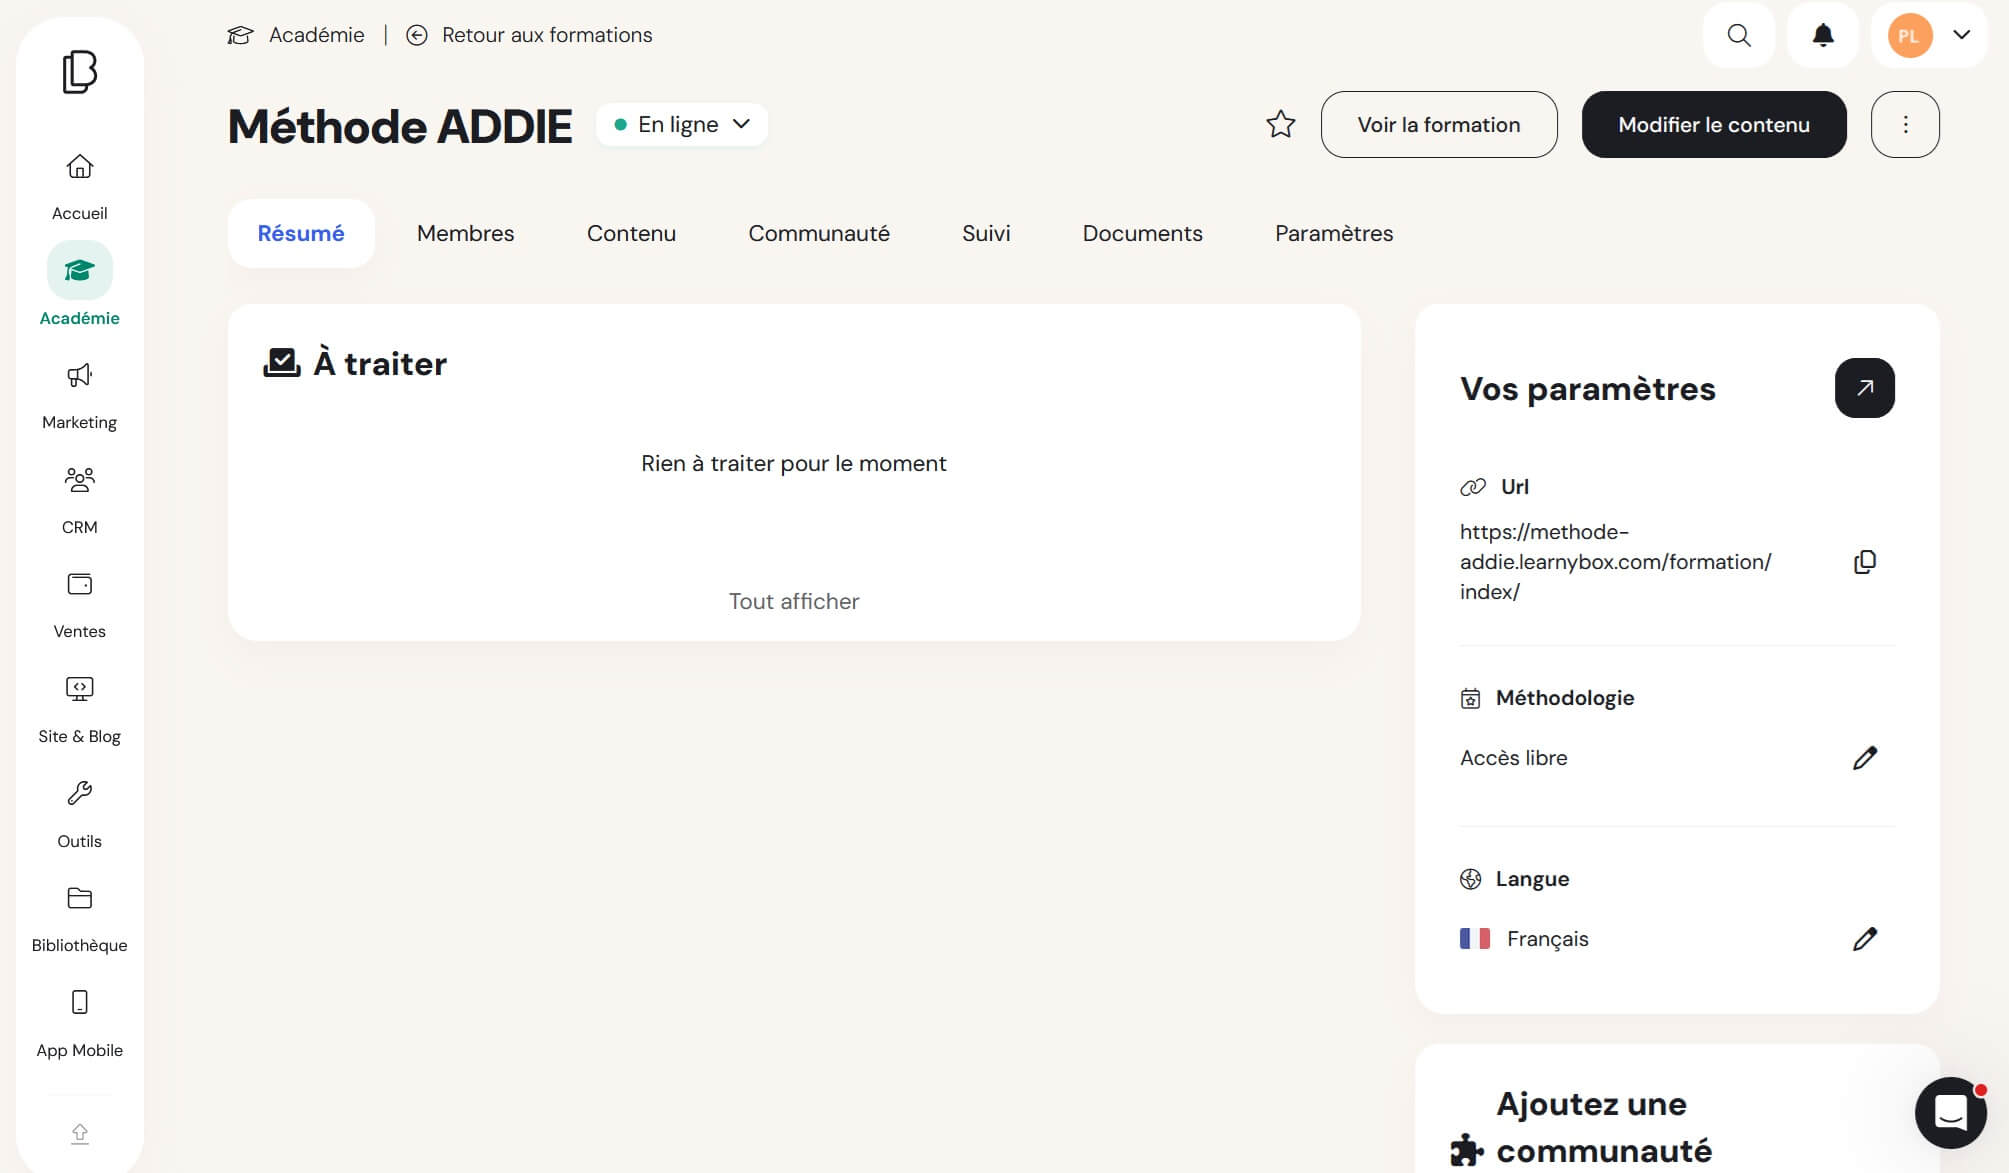2009x1173 pixels.
Task: Edit Langue Français with pencil icon
Action: [x=1864, y=939]
